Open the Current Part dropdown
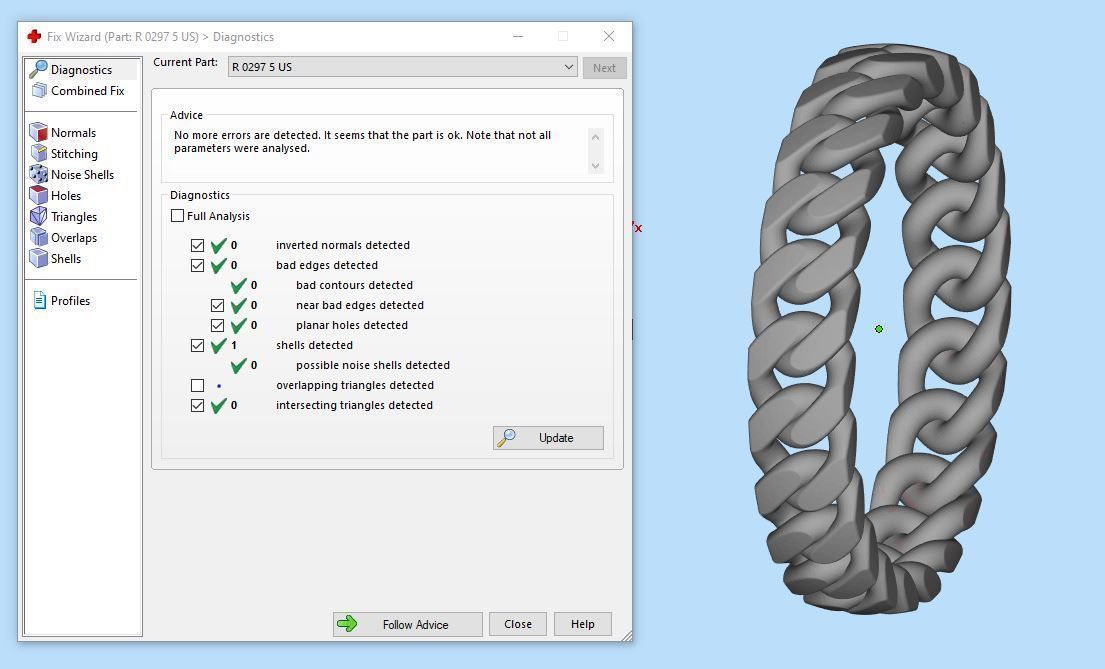The width and height of the screenshot is (1105, 669). point(402,67)
